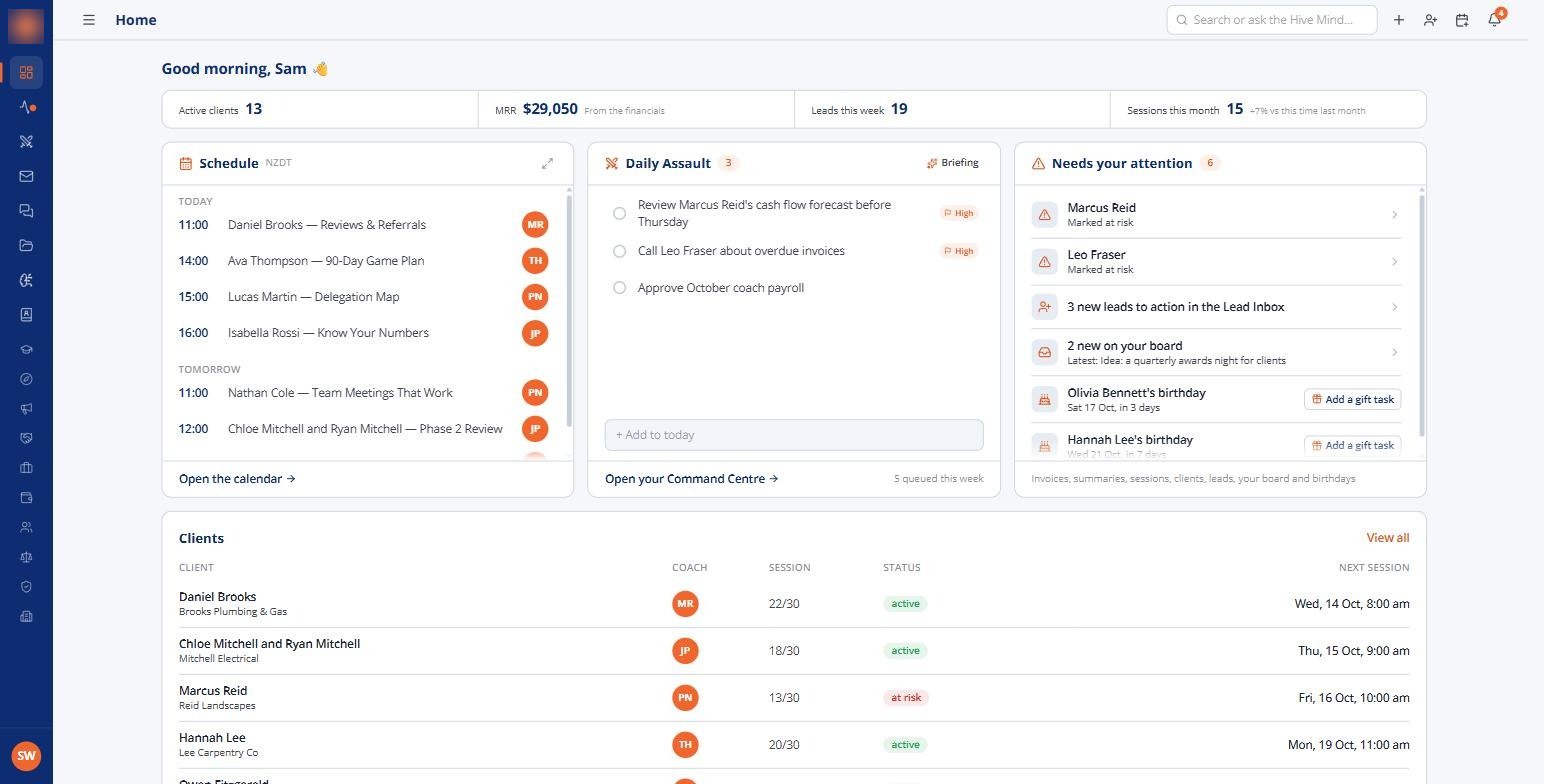The image size is (1544, 784).
Task: Open your Command Centre link
Action: tap(691, 479)
